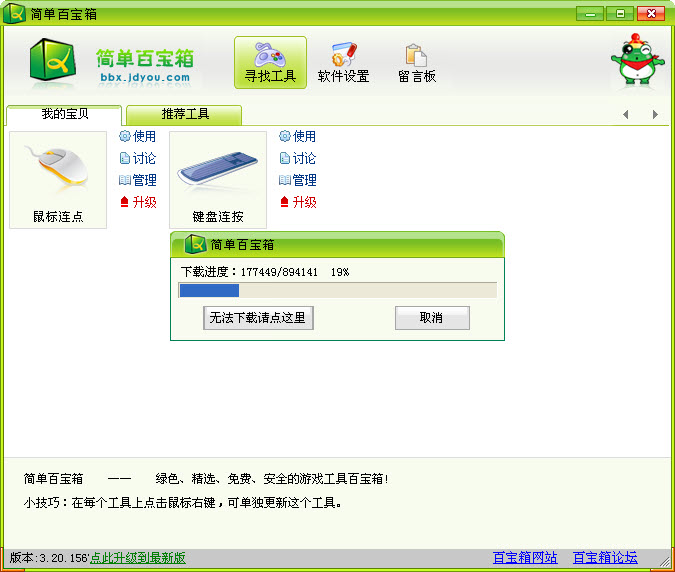Click the bbx.jdyou.com logo text

(145, 77)
